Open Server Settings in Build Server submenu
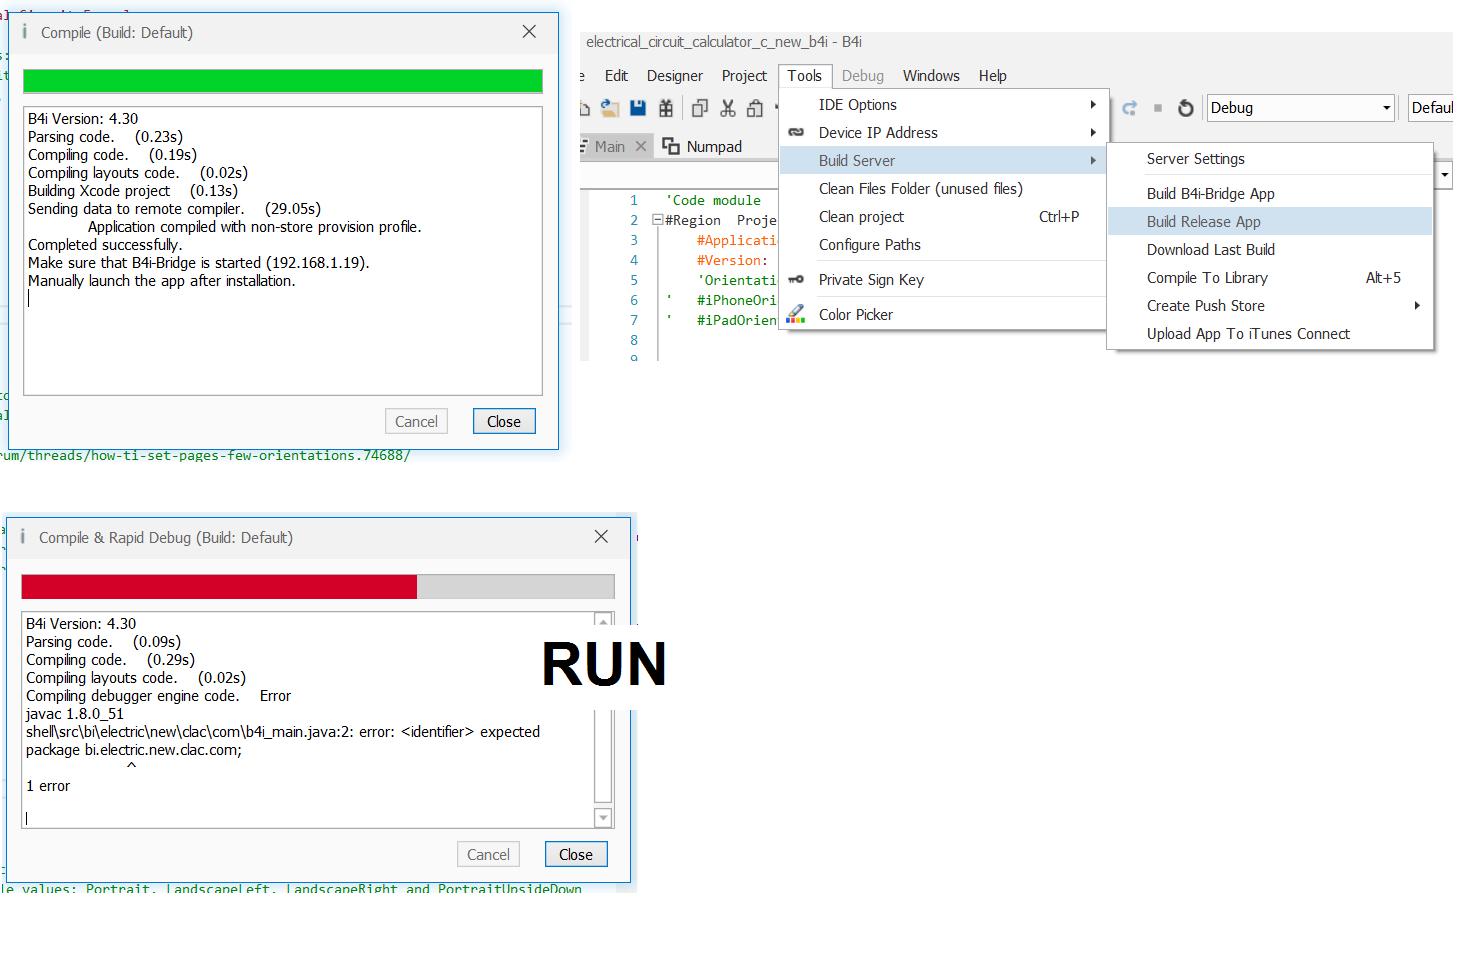The height and width of the screenshot is (954, 1478). point(1270,159)
